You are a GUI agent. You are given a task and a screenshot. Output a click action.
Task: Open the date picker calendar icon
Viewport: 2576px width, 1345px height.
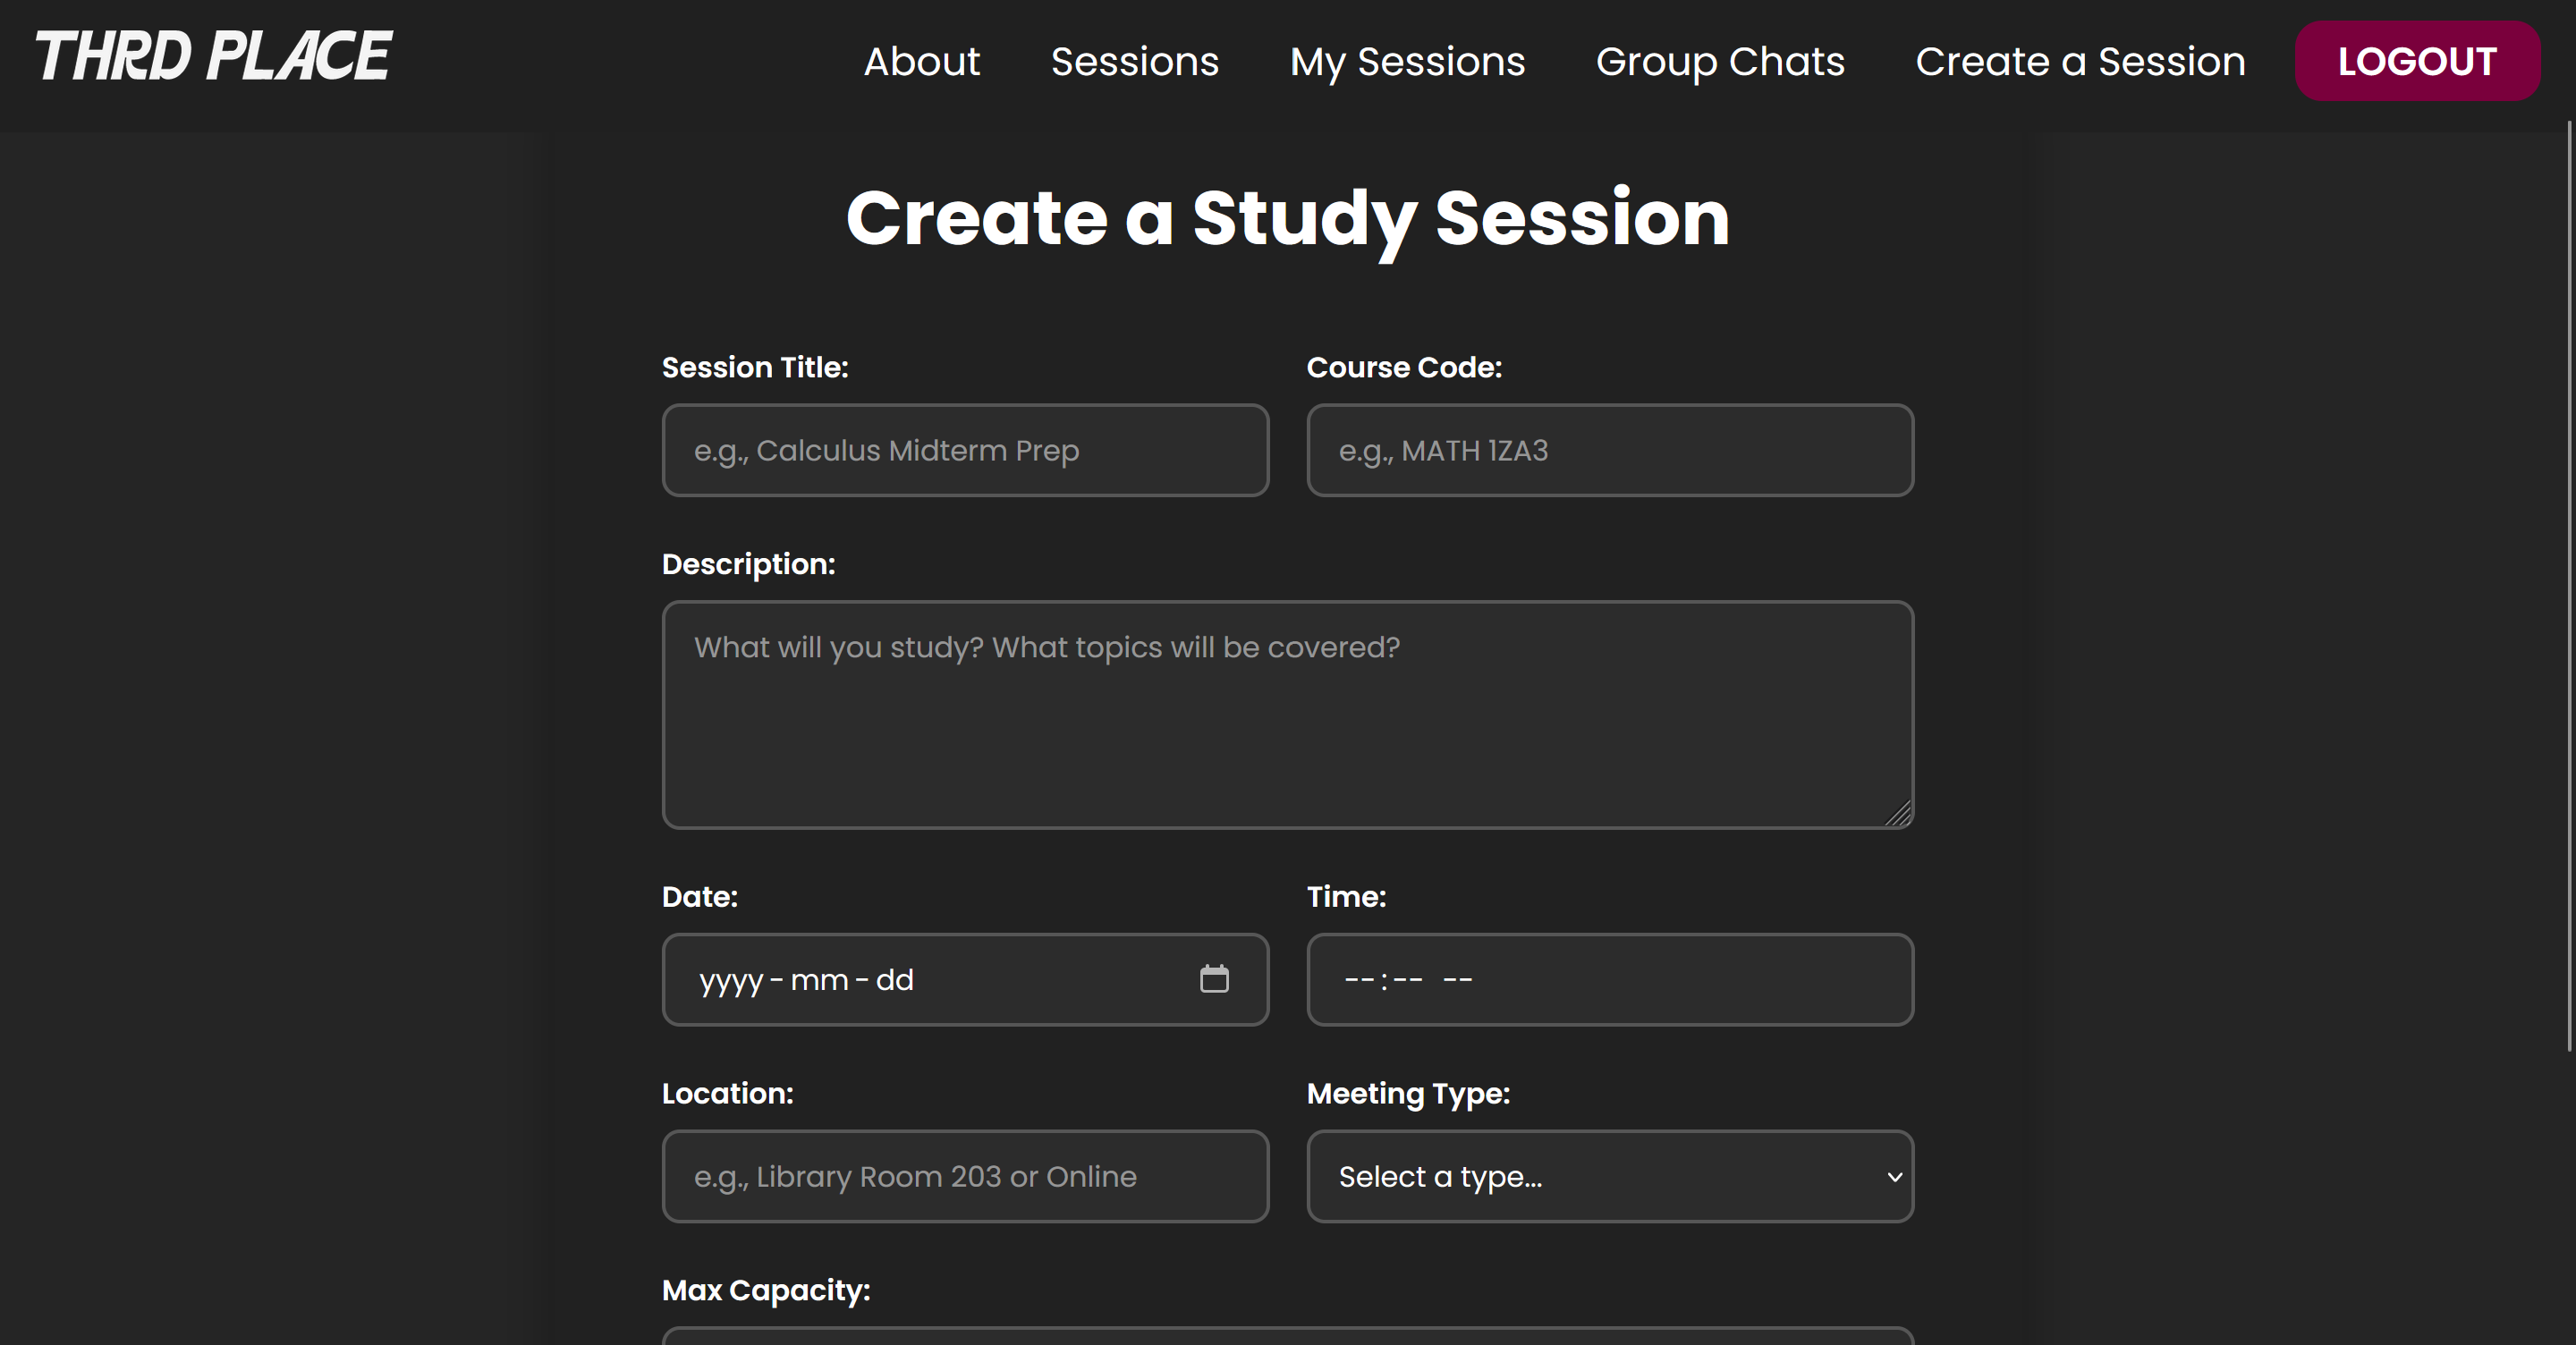click(1214, 979)
